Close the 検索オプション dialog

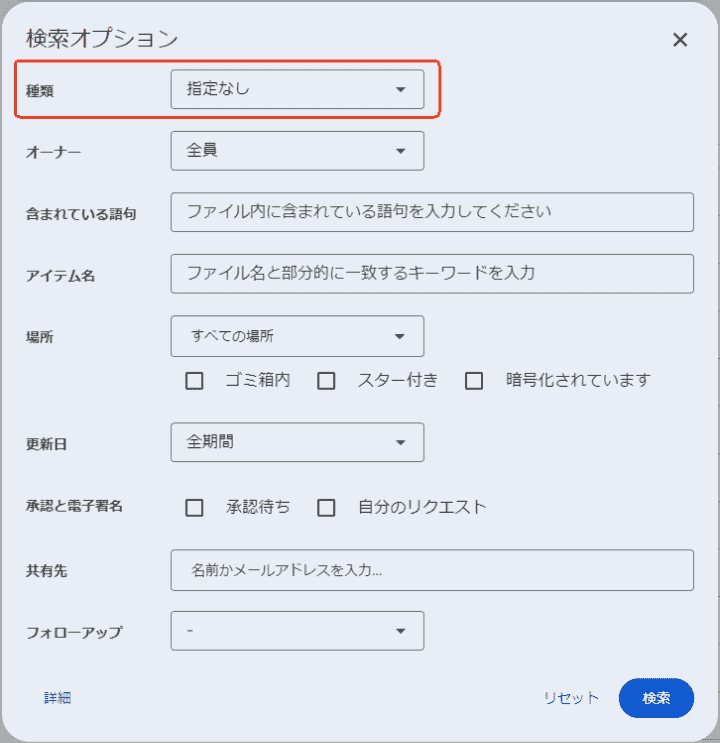pyautogui.click(x=680, y=40)
